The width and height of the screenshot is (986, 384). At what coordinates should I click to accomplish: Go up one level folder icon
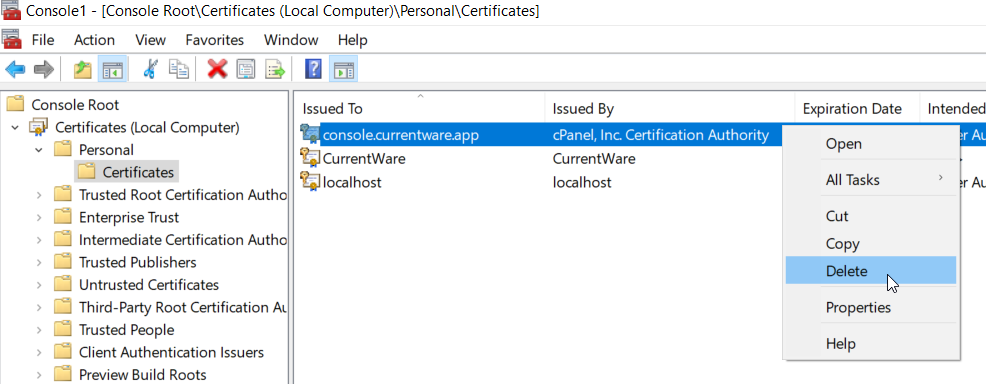tap(82, 69)
